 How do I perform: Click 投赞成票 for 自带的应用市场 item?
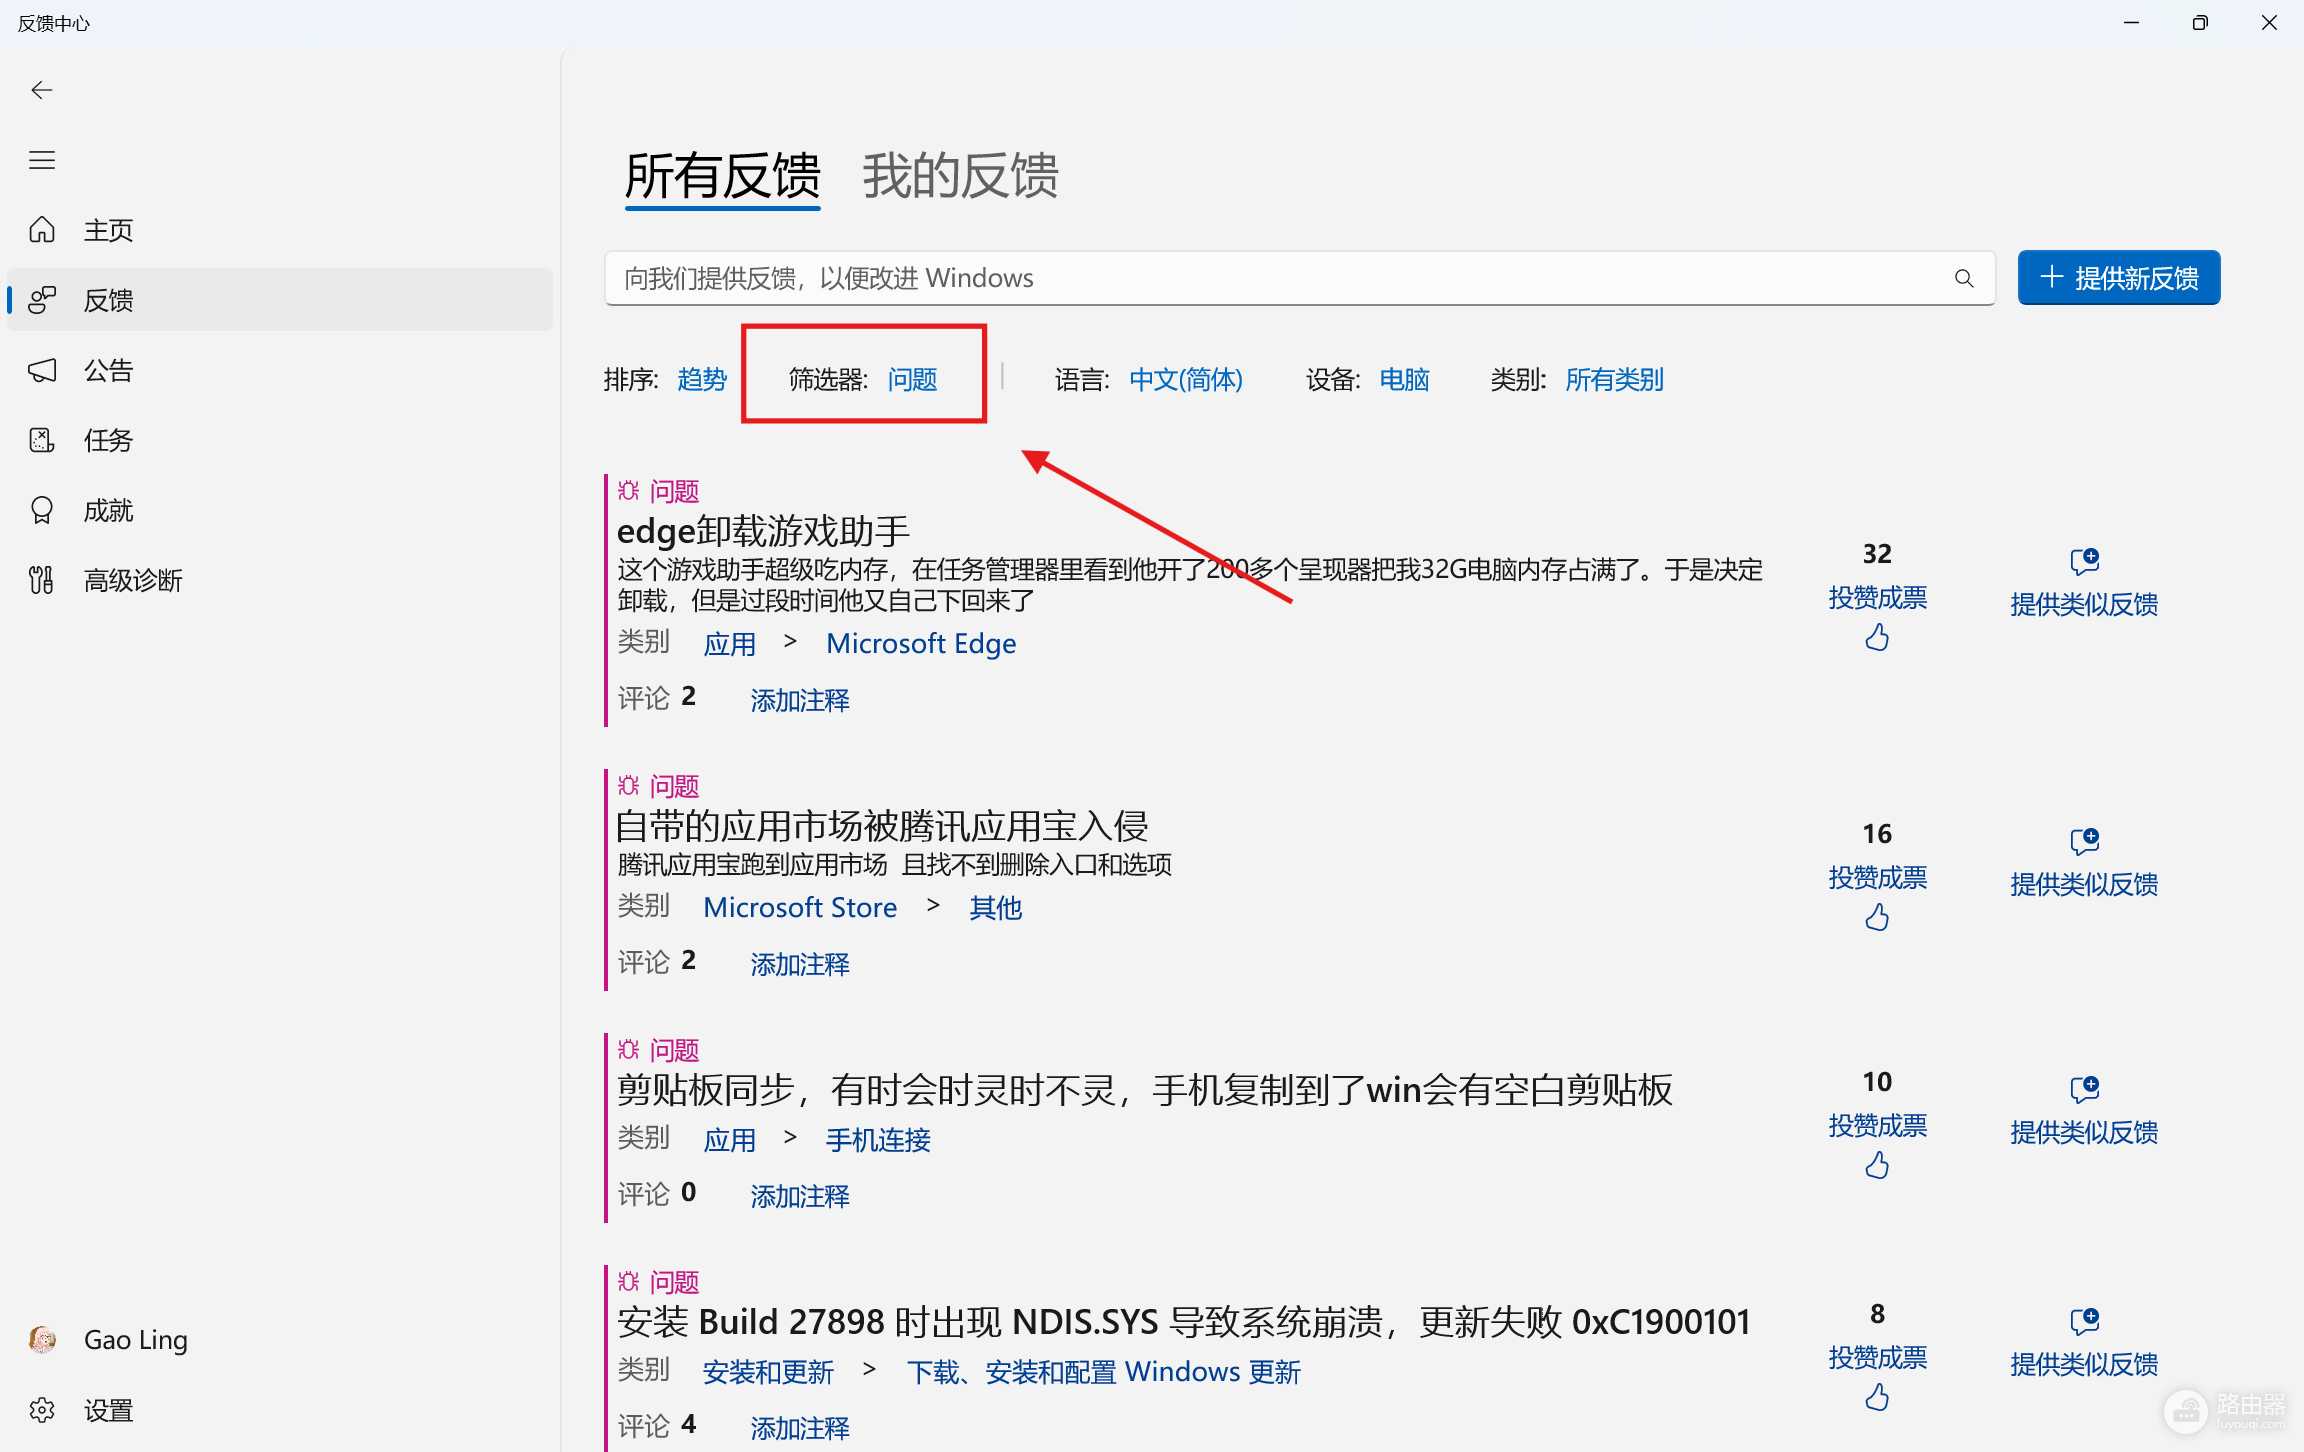click(x=1877, y=878)
